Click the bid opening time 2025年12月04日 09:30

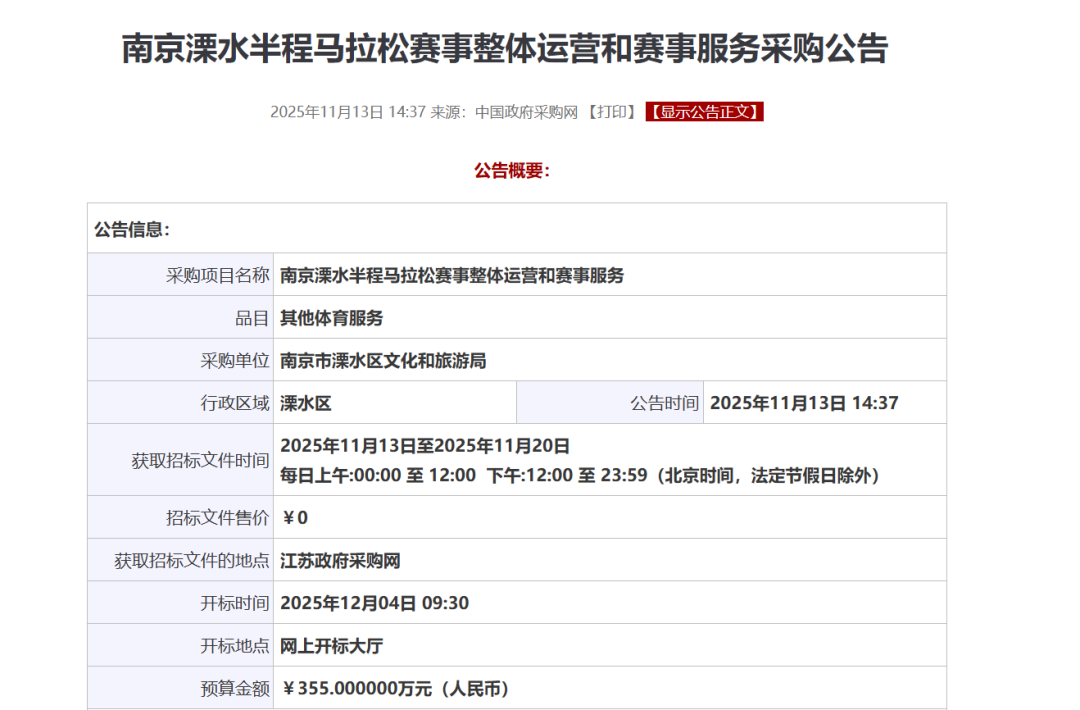pyautogui.click(x=374, y=603)
